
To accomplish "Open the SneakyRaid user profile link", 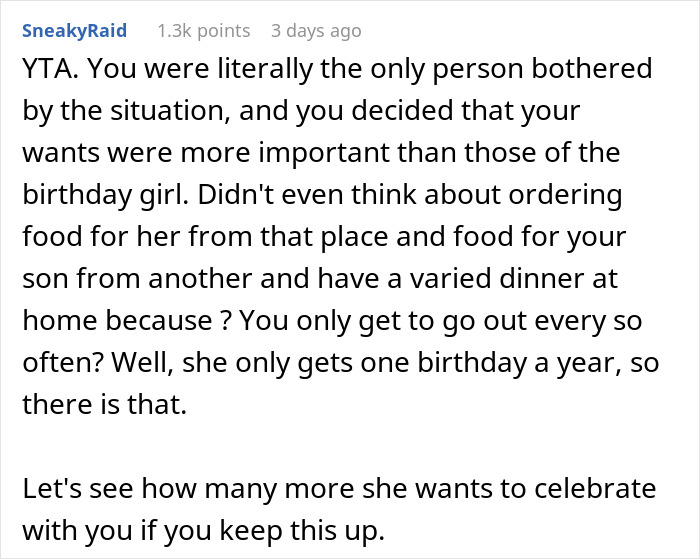I will 75,31.
